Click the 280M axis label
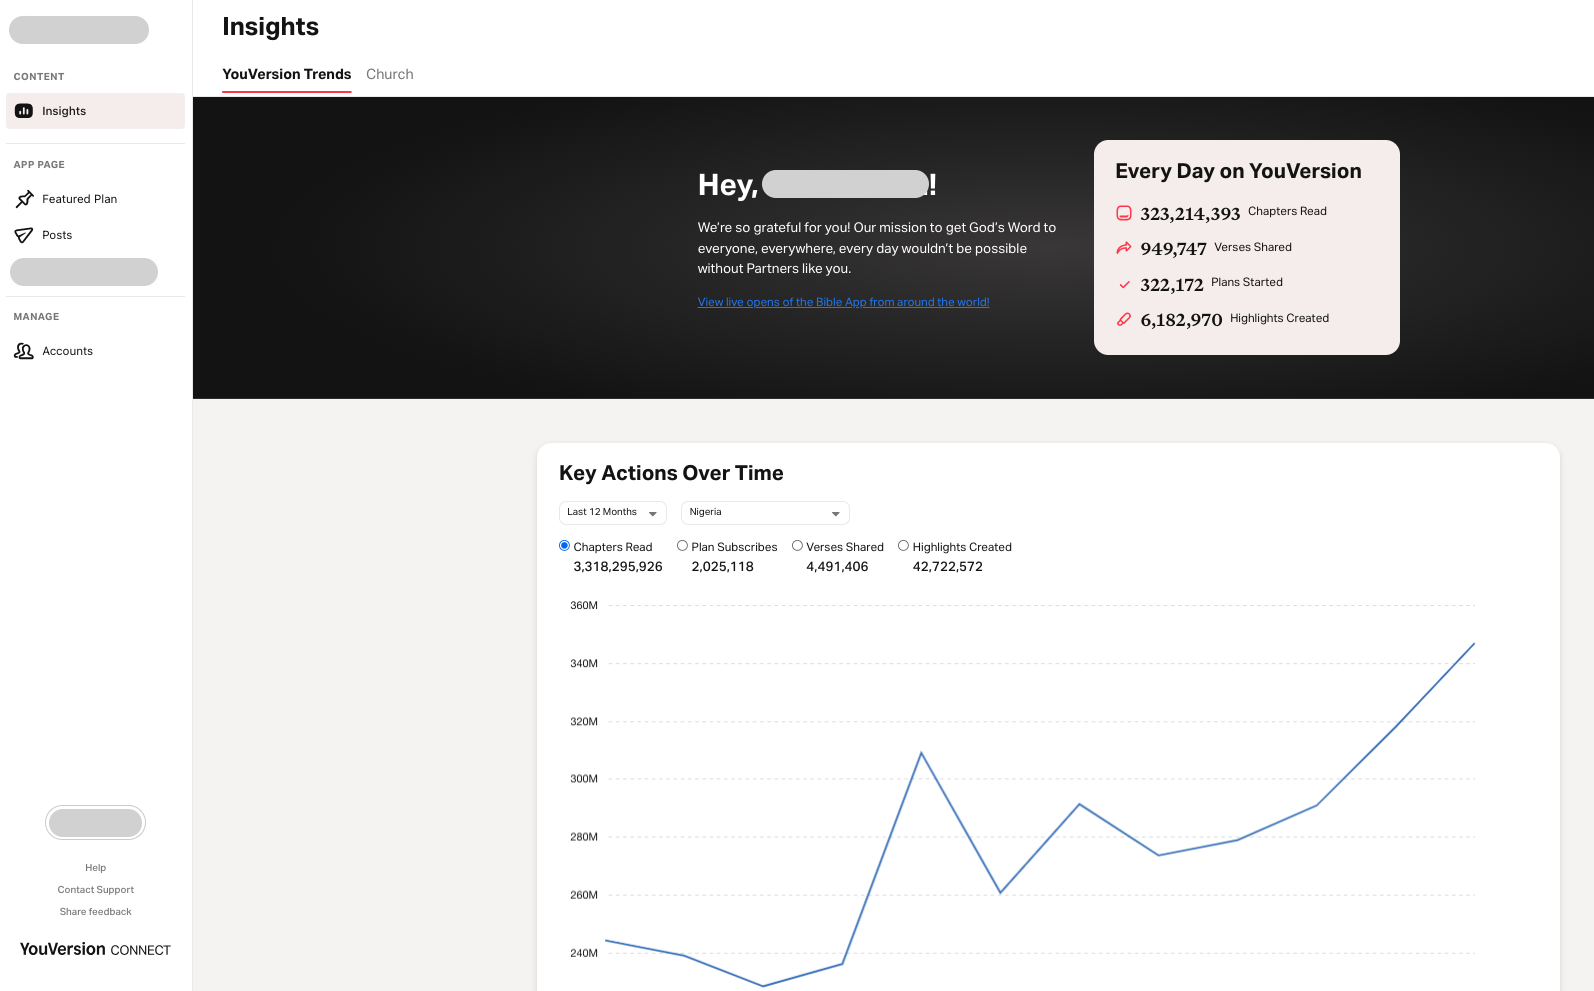Viewport: 1594px width, 991px height. (584, 837)
